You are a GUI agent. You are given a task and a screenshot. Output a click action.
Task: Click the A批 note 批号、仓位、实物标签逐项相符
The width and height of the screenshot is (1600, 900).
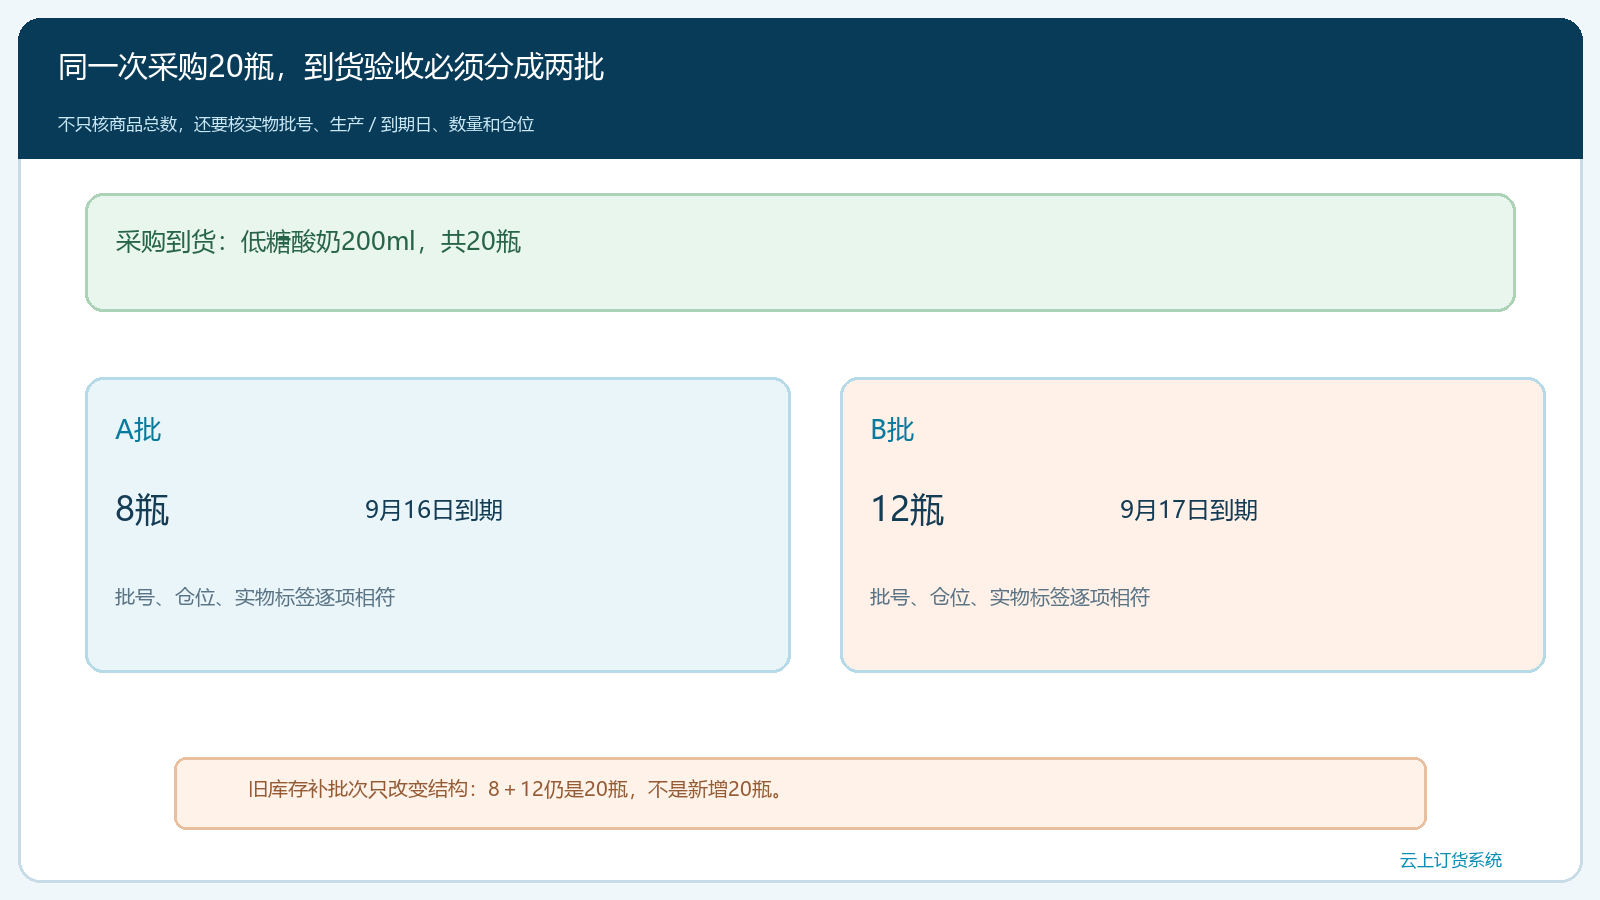click(255, 597)
